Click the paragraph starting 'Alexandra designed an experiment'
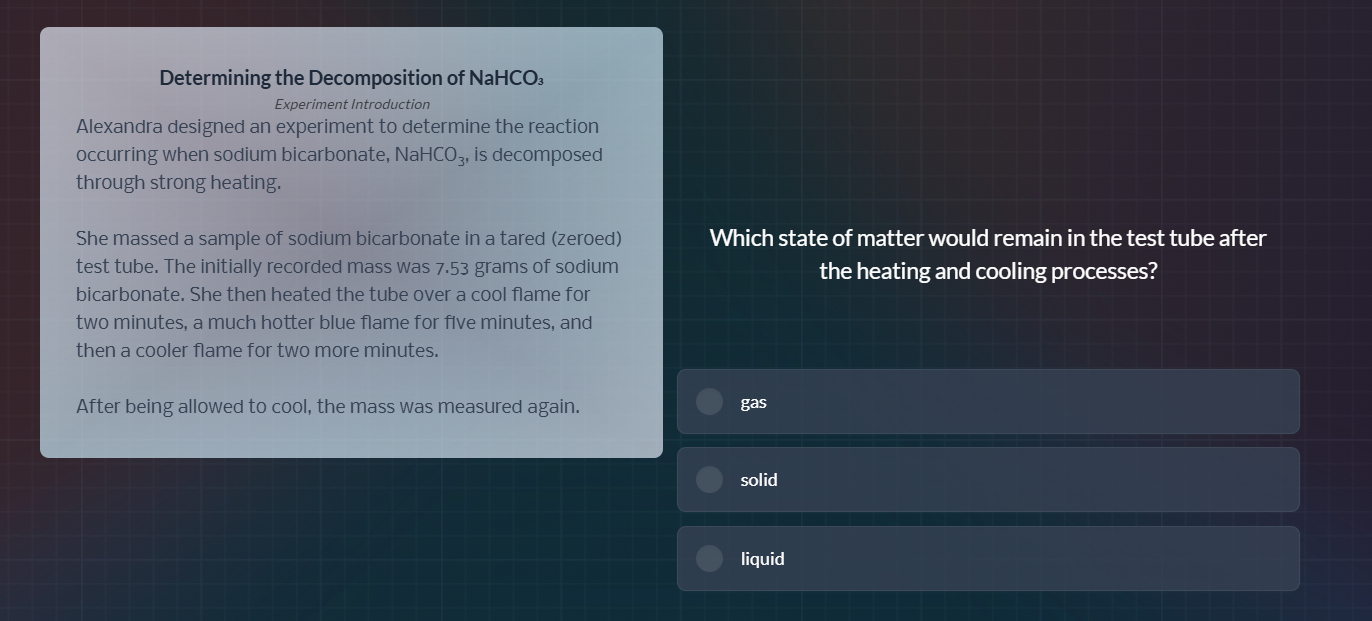The image size is (1372, 621). [x=338, y=154]
